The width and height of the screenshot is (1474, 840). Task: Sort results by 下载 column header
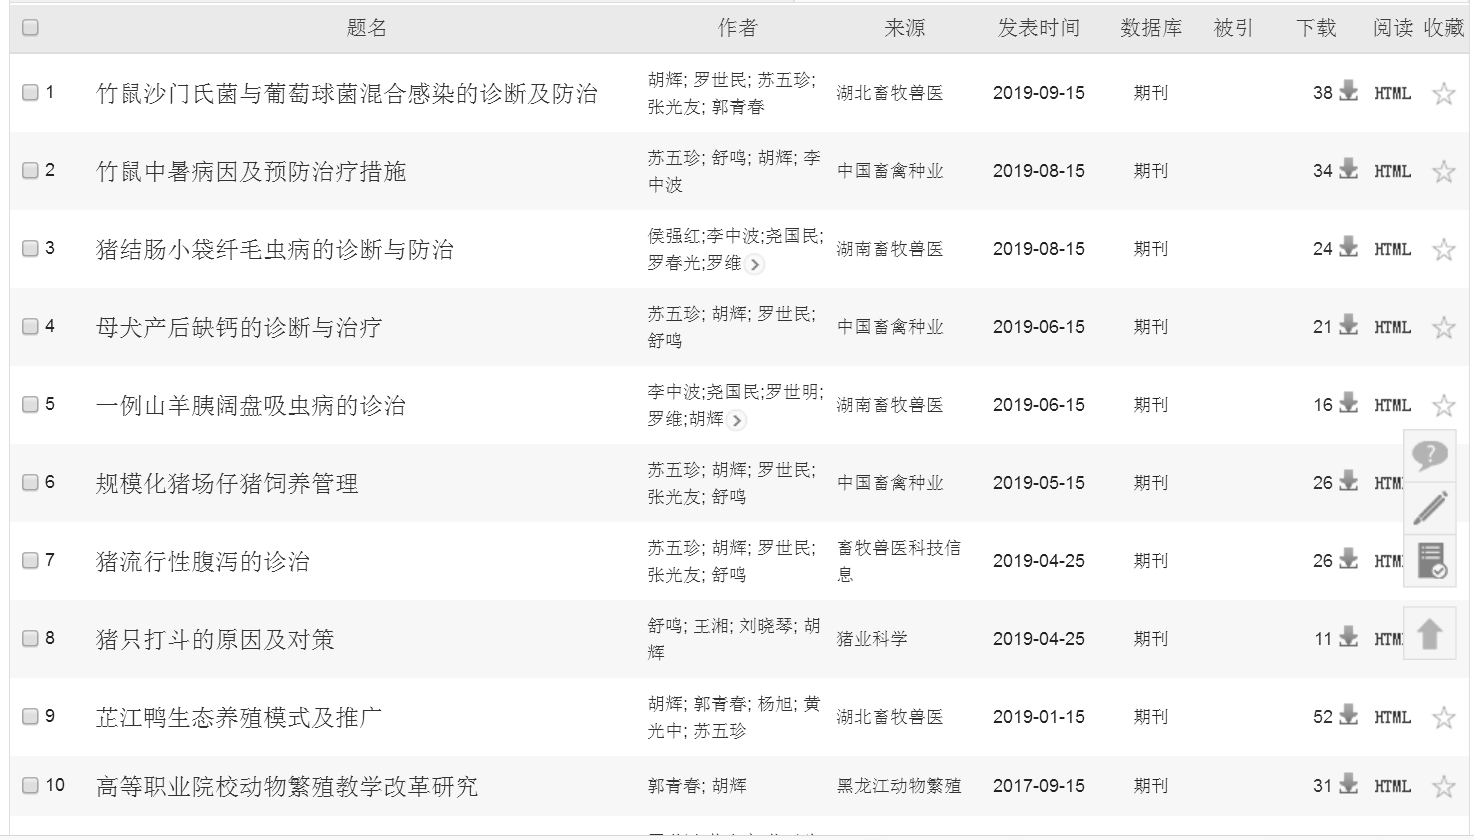1316,28
